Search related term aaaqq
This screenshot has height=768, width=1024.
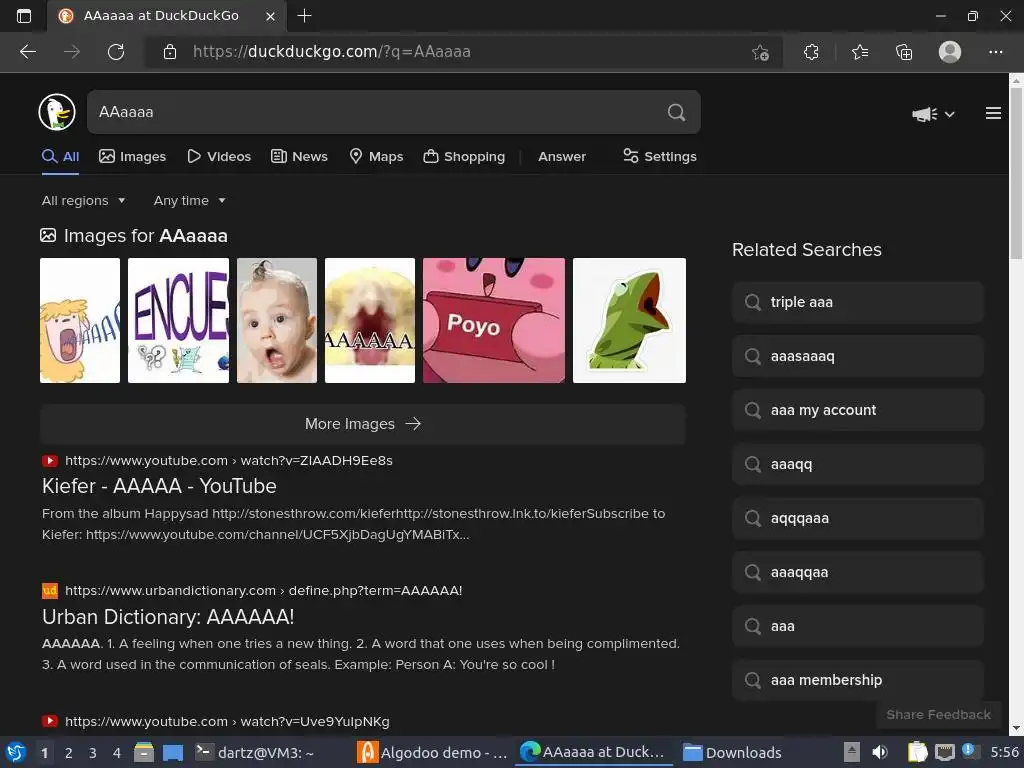[x=857, y=464]
